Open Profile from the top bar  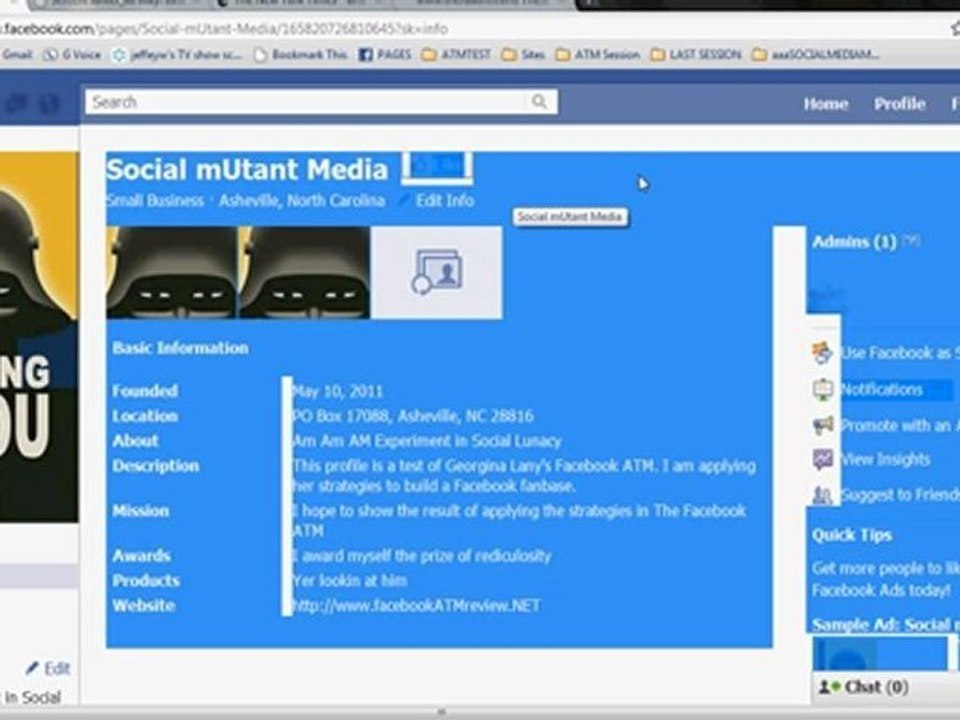[x=899, y=104]
